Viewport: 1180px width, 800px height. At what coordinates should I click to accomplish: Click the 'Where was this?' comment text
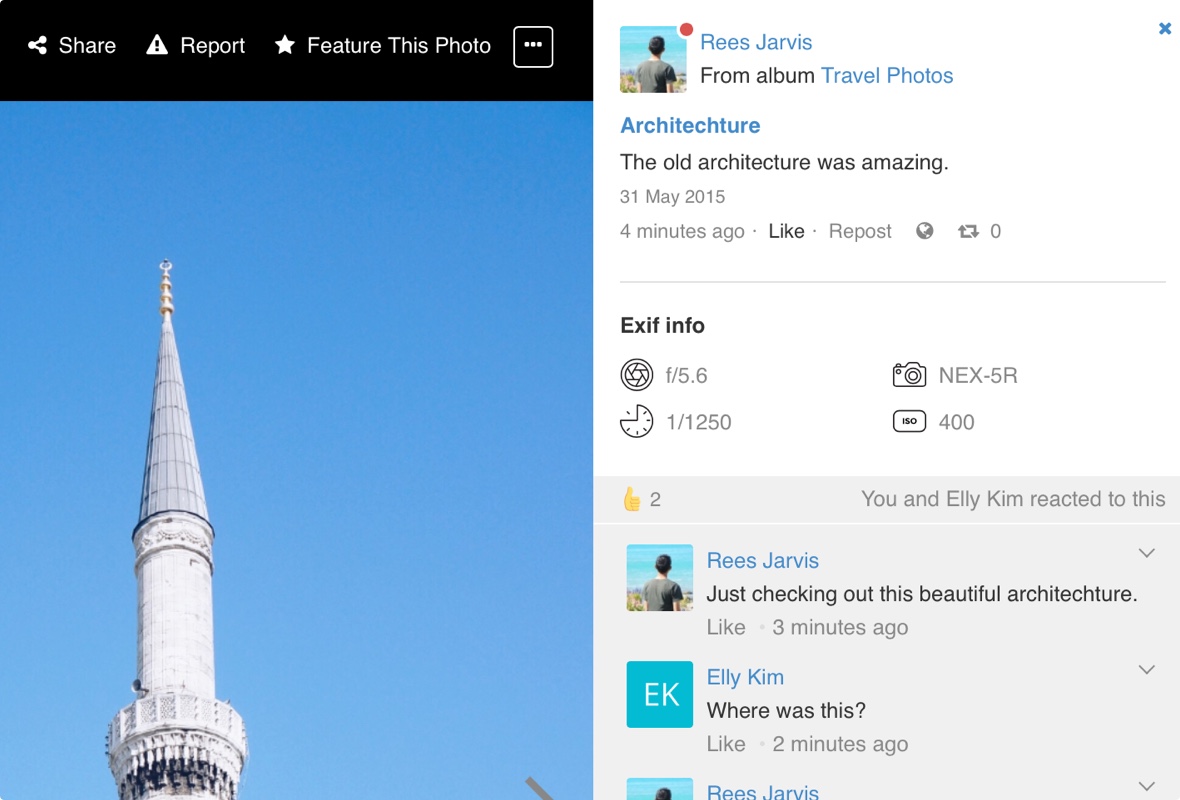click(786, 711)
